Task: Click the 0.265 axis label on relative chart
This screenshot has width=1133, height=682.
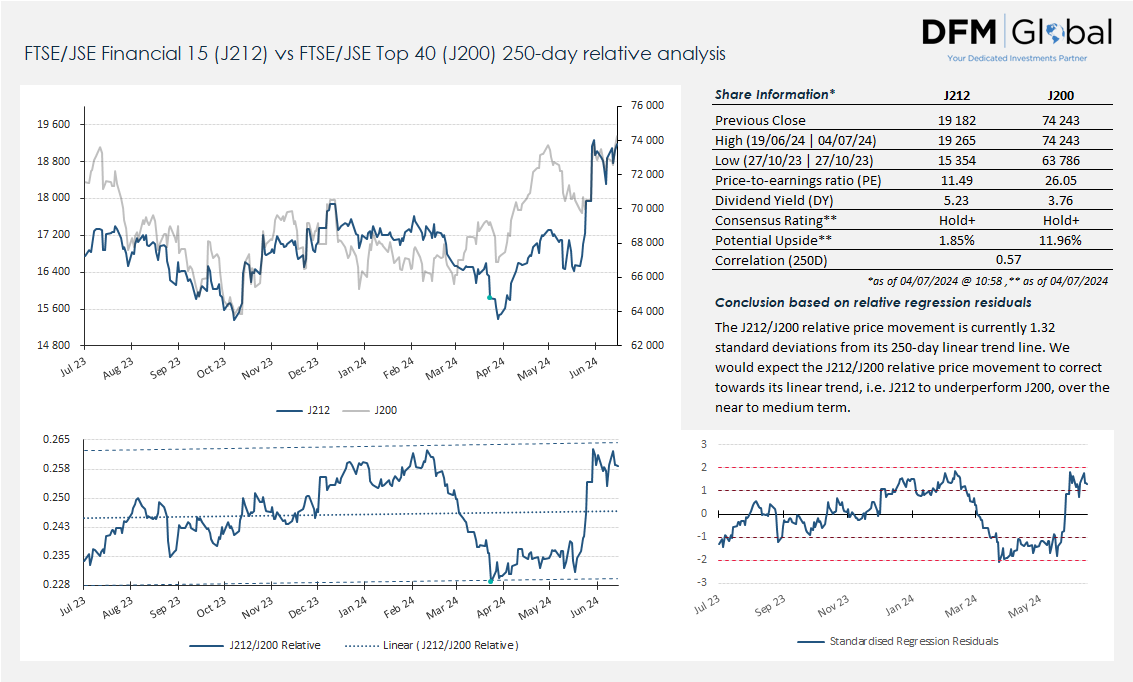Action: tap(56, 439)
